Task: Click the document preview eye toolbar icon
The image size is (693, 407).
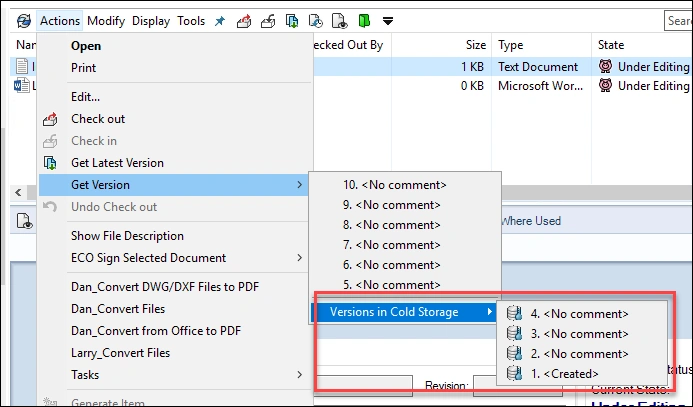Action: click(339, 21)
